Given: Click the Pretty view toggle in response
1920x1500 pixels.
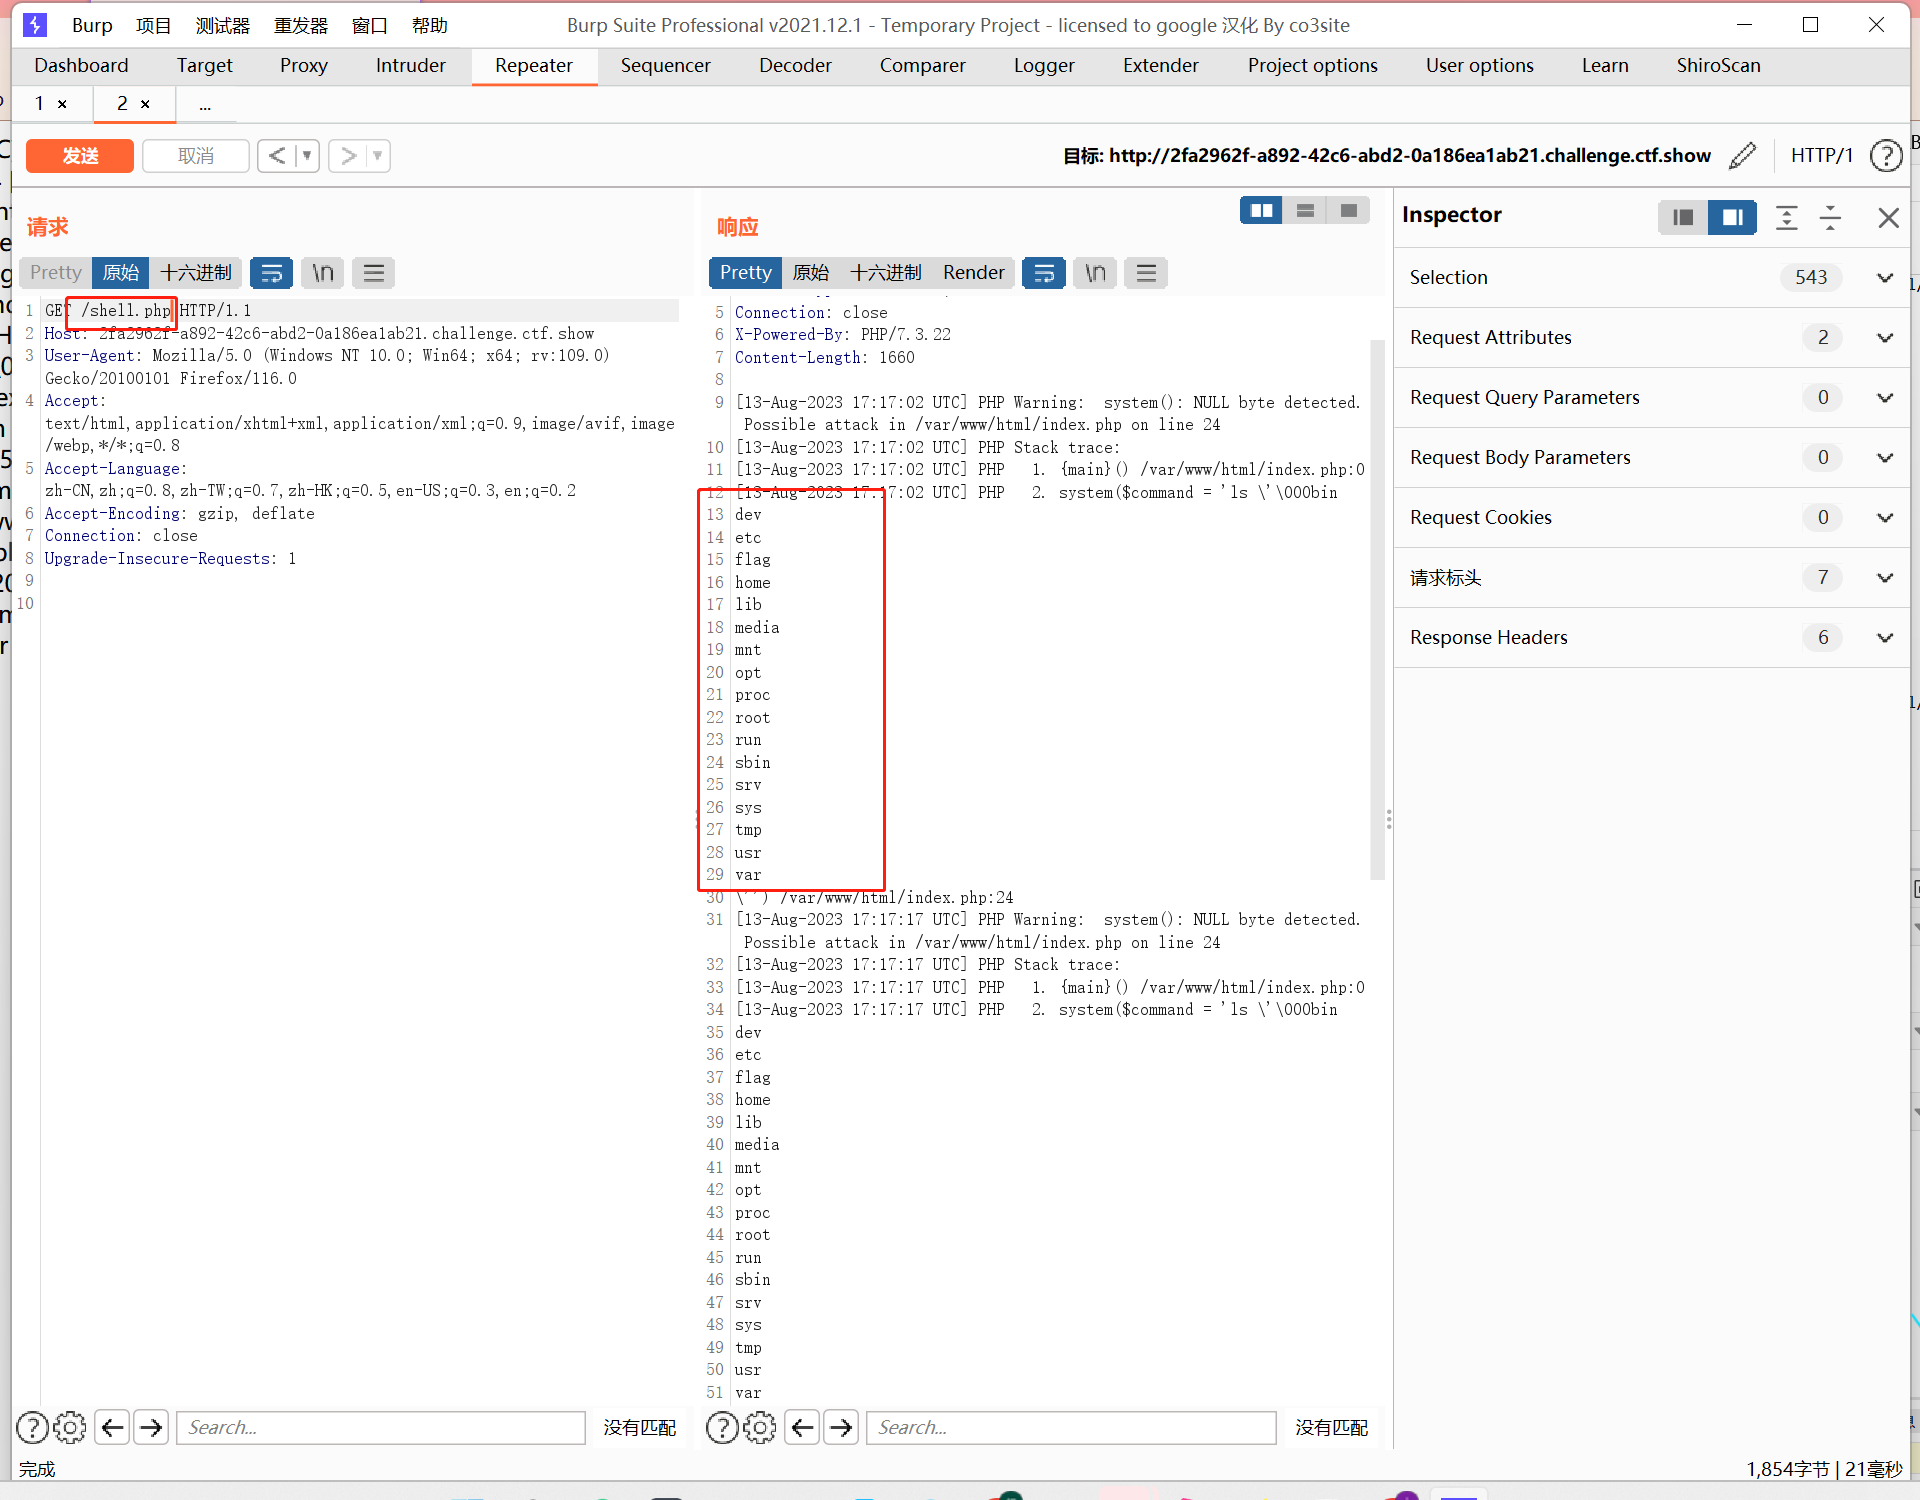Looking at the screenshot, I should tap(745, 273).
